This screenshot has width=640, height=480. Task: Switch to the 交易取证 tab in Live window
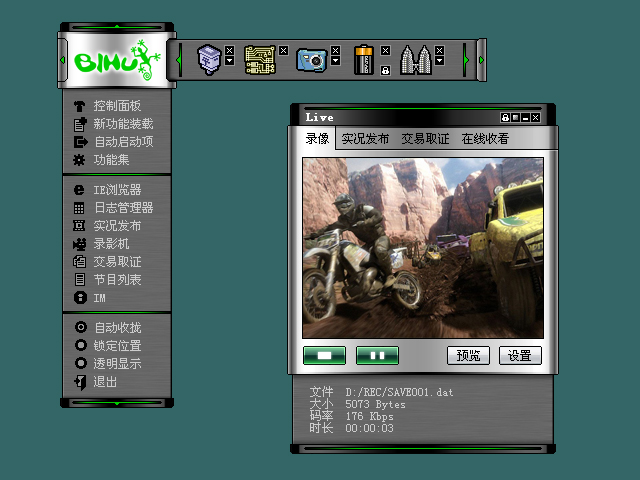[425, 139]
